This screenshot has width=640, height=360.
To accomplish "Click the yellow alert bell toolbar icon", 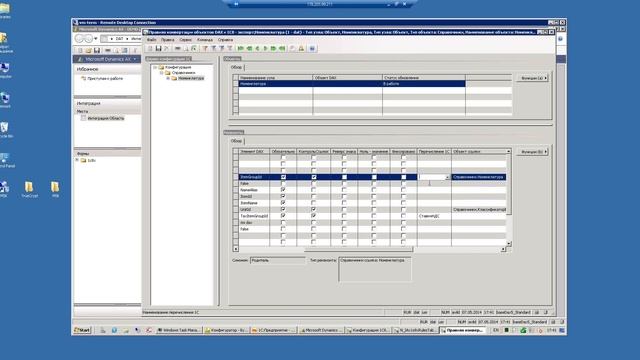I will pos(302,49).
